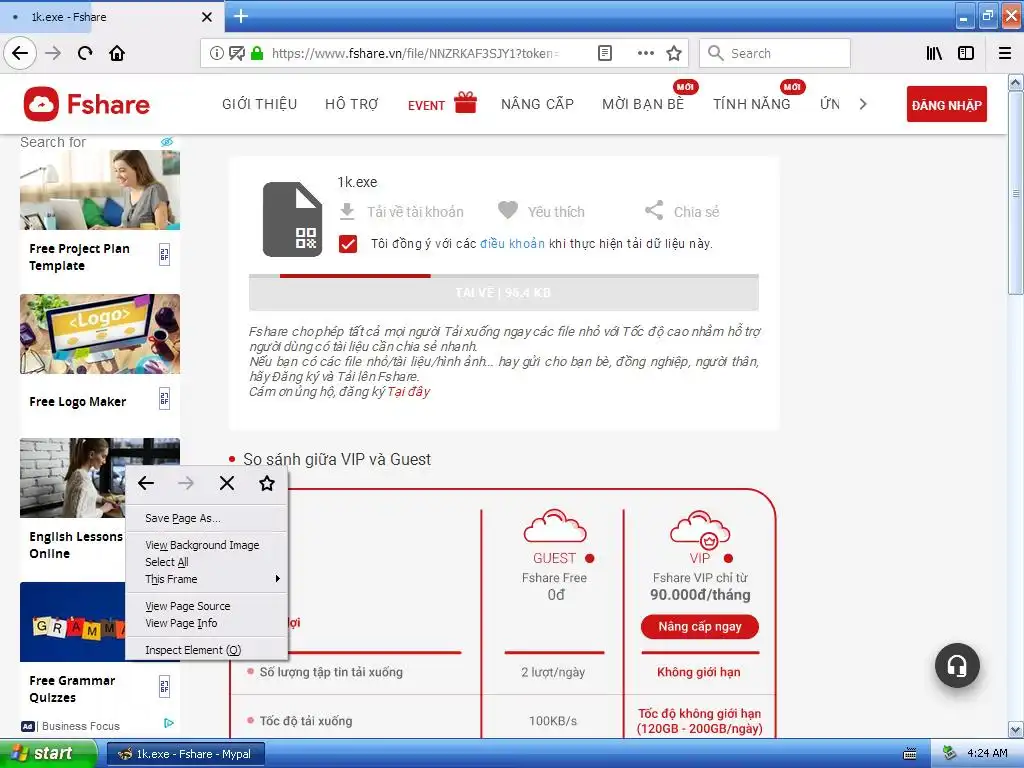Click the AdChoices icon near Business Focus
Viewport: 1024px width, 768px height.
point(168,723)
